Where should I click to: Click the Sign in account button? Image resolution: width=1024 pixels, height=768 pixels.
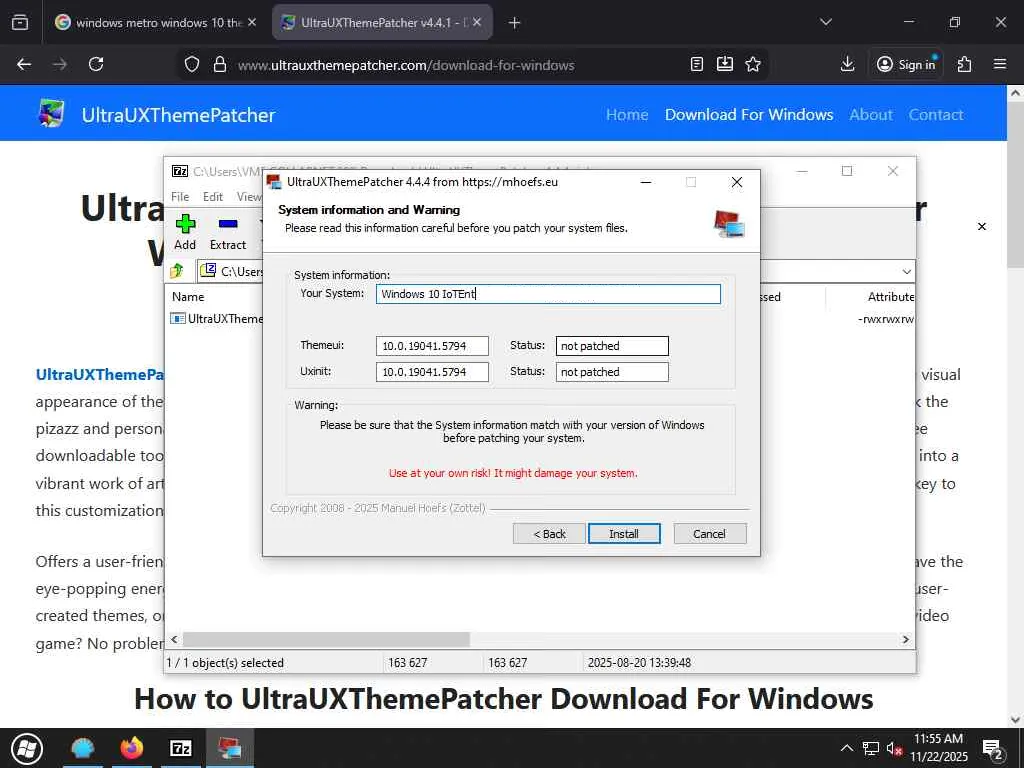(x=906, y=64)
